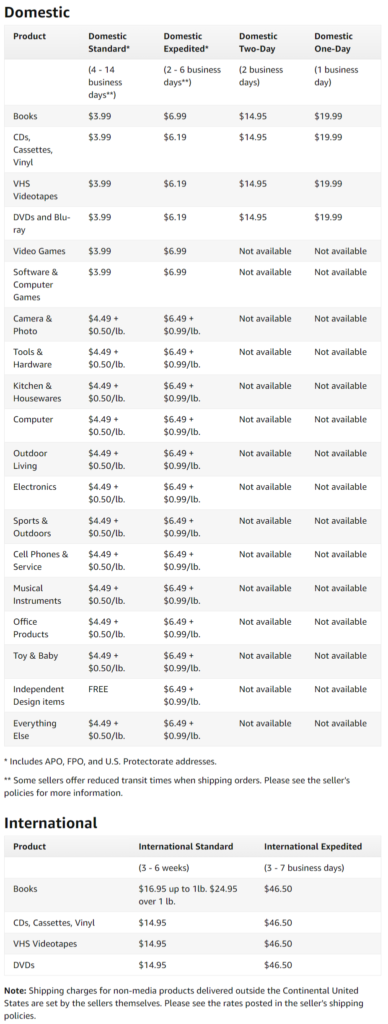Select Software & Computer Games row label
Viewport: 388px width, 1024px height.
(35, 285)
